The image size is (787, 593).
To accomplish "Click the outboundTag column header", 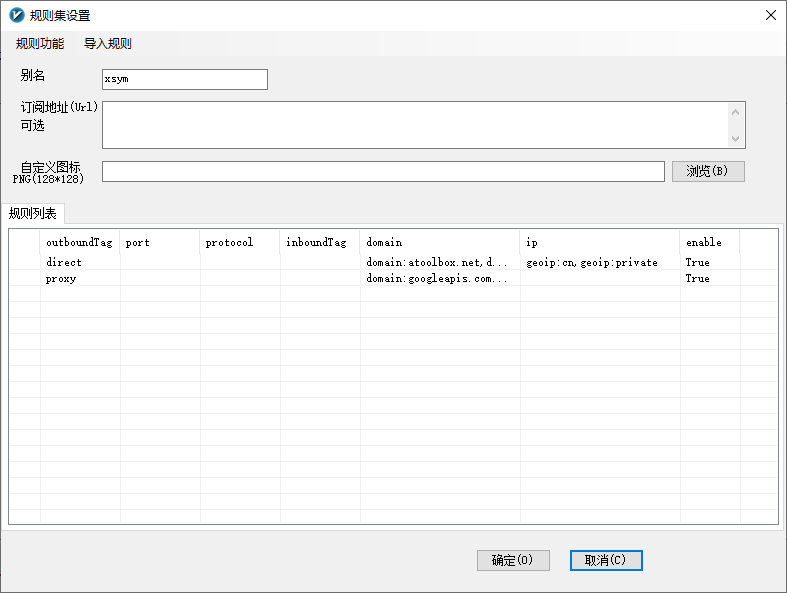I will (79, 243).
